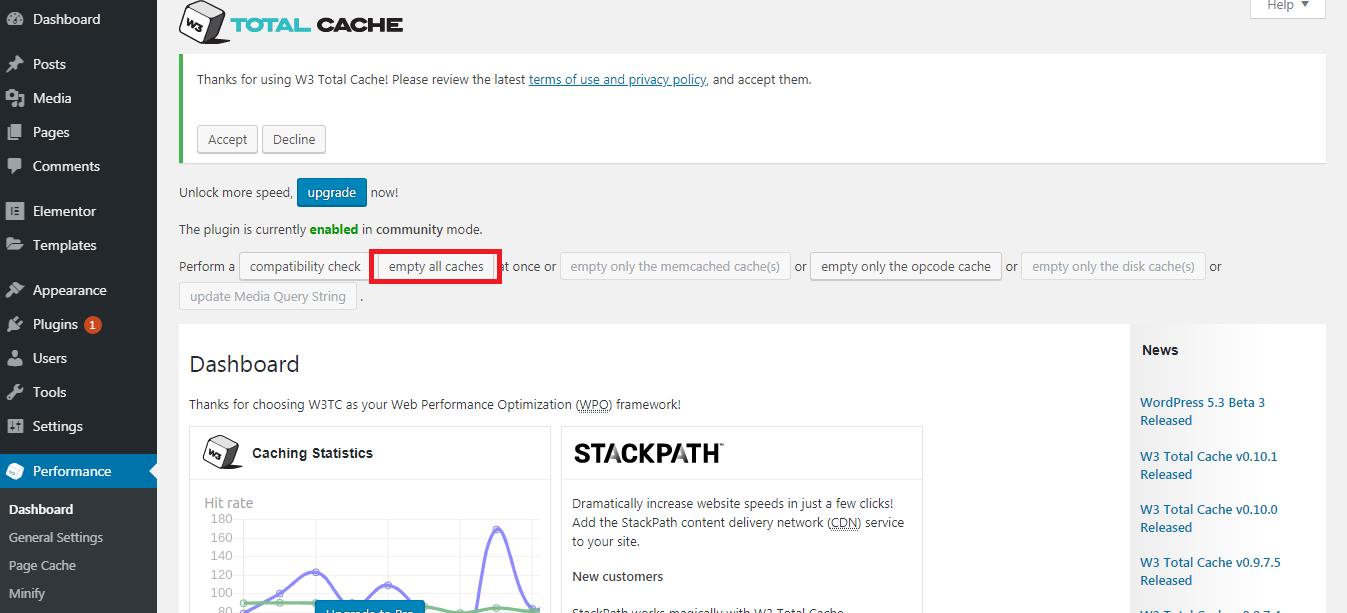1347x613 pixels.
Task: Open W3 Total Cache v0.10.1 Released news
Action: pyautogui.click(x=1209, y=465)
